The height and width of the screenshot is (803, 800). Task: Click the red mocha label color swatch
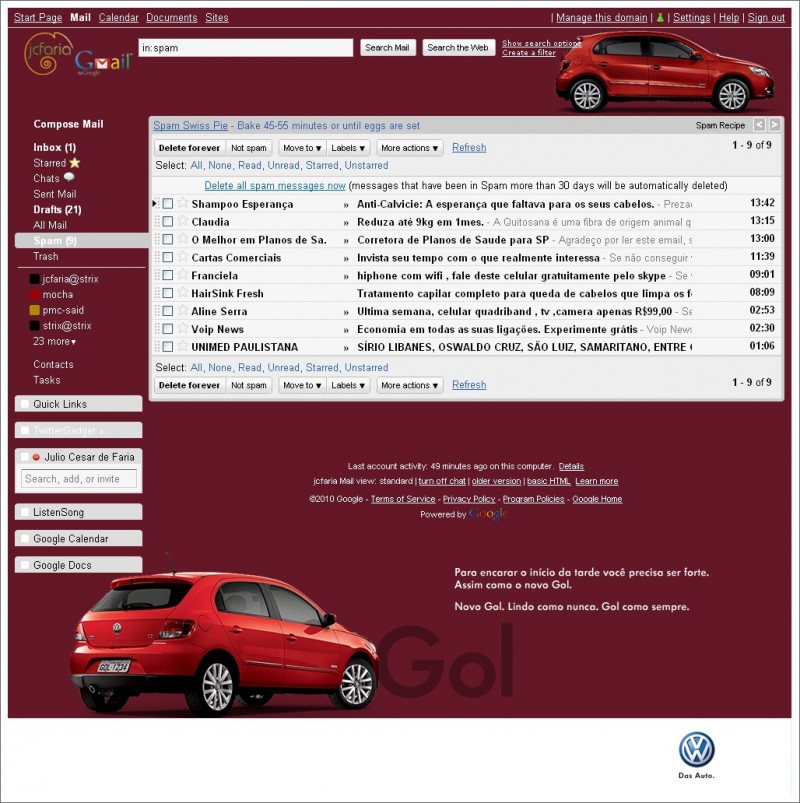point(34,294)
